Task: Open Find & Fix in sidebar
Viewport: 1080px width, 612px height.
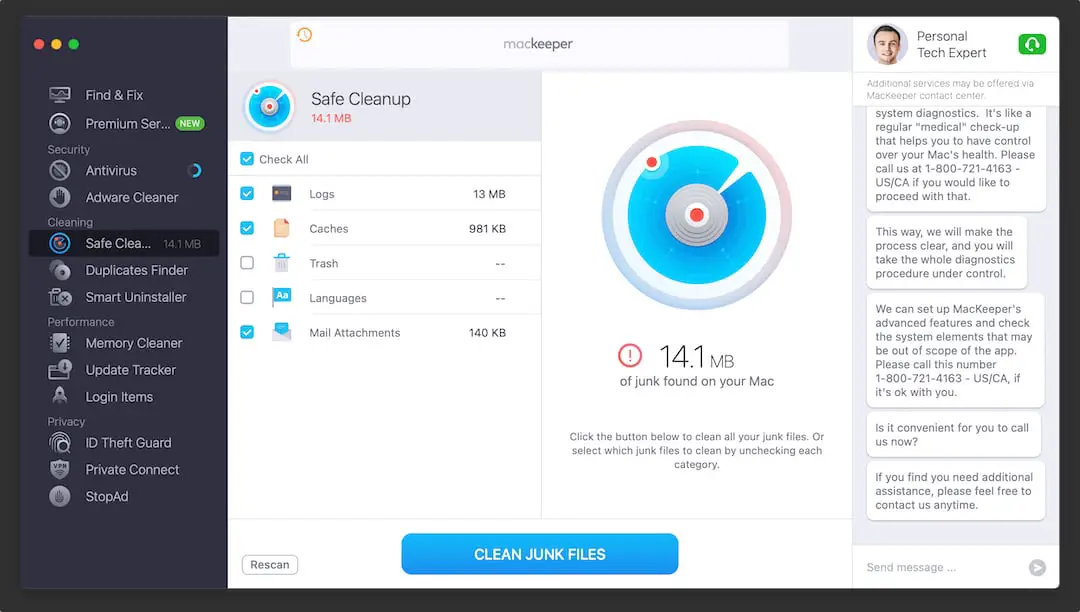Action: (x=124, y=95)
